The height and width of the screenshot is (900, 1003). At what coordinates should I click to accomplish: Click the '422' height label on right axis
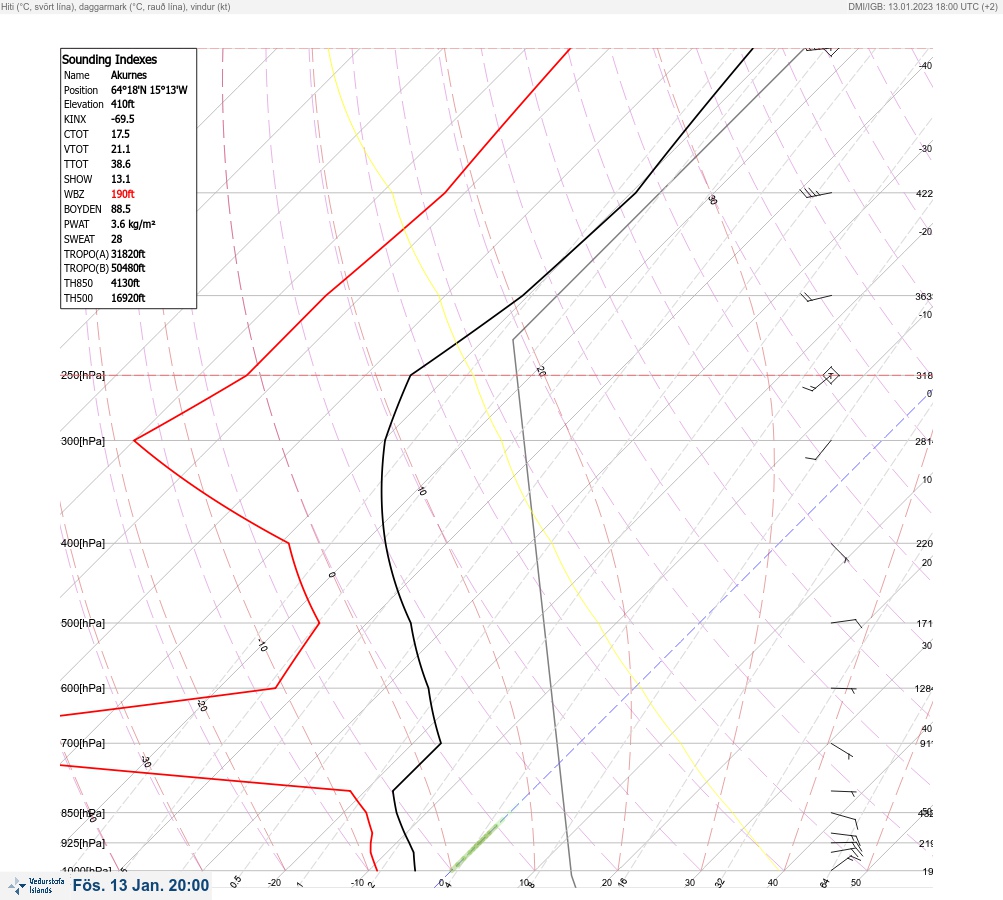tap(924, 193)
